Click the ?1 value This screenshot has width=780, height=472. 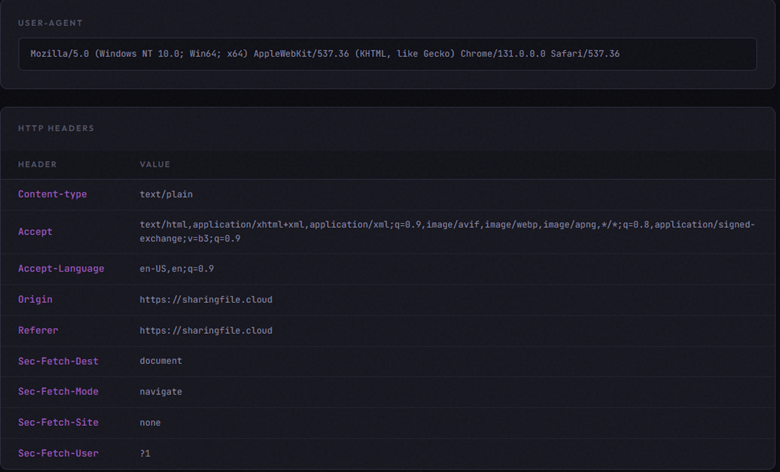[145, 453]
